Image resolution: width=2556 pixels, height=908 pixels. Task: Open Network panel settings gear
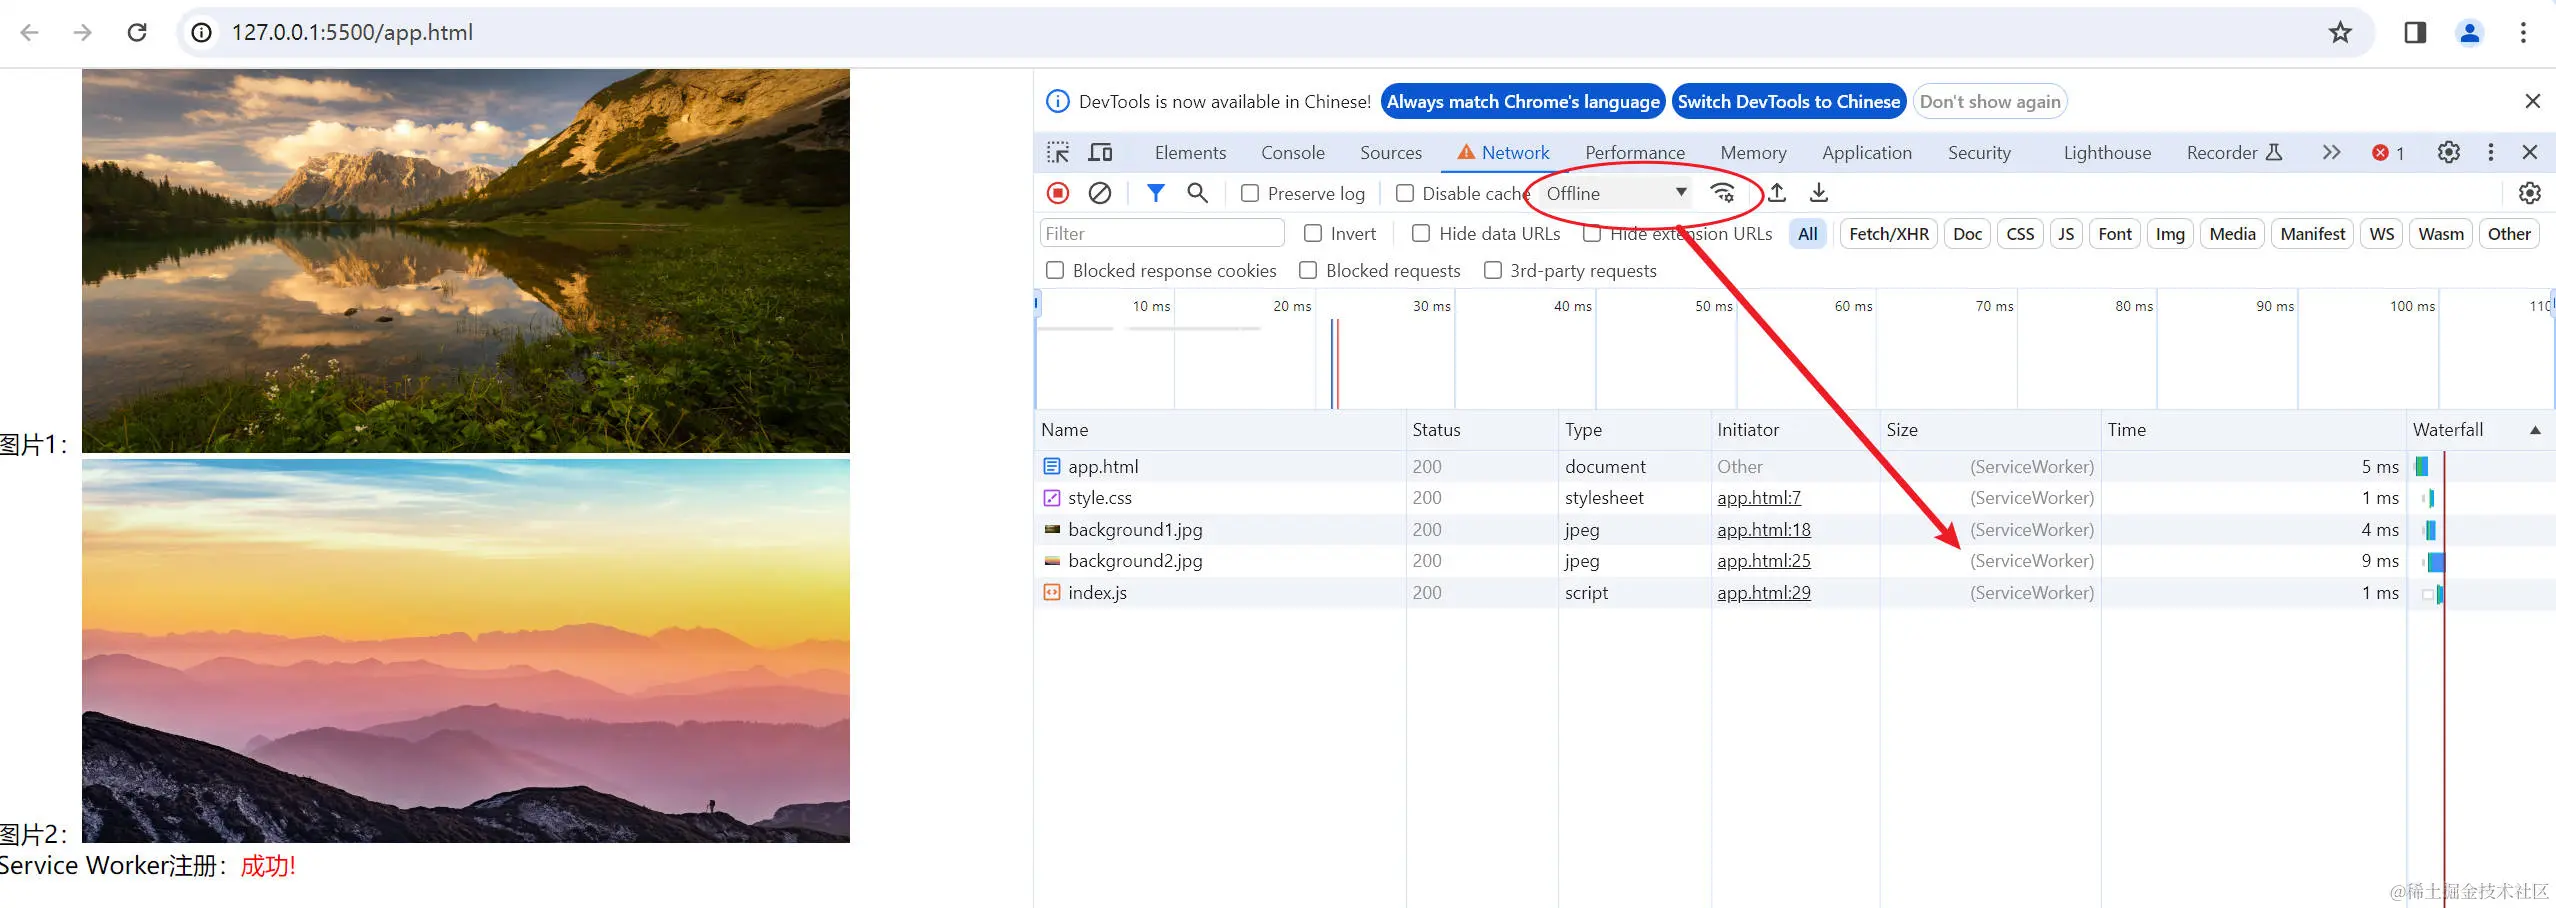2530,193
